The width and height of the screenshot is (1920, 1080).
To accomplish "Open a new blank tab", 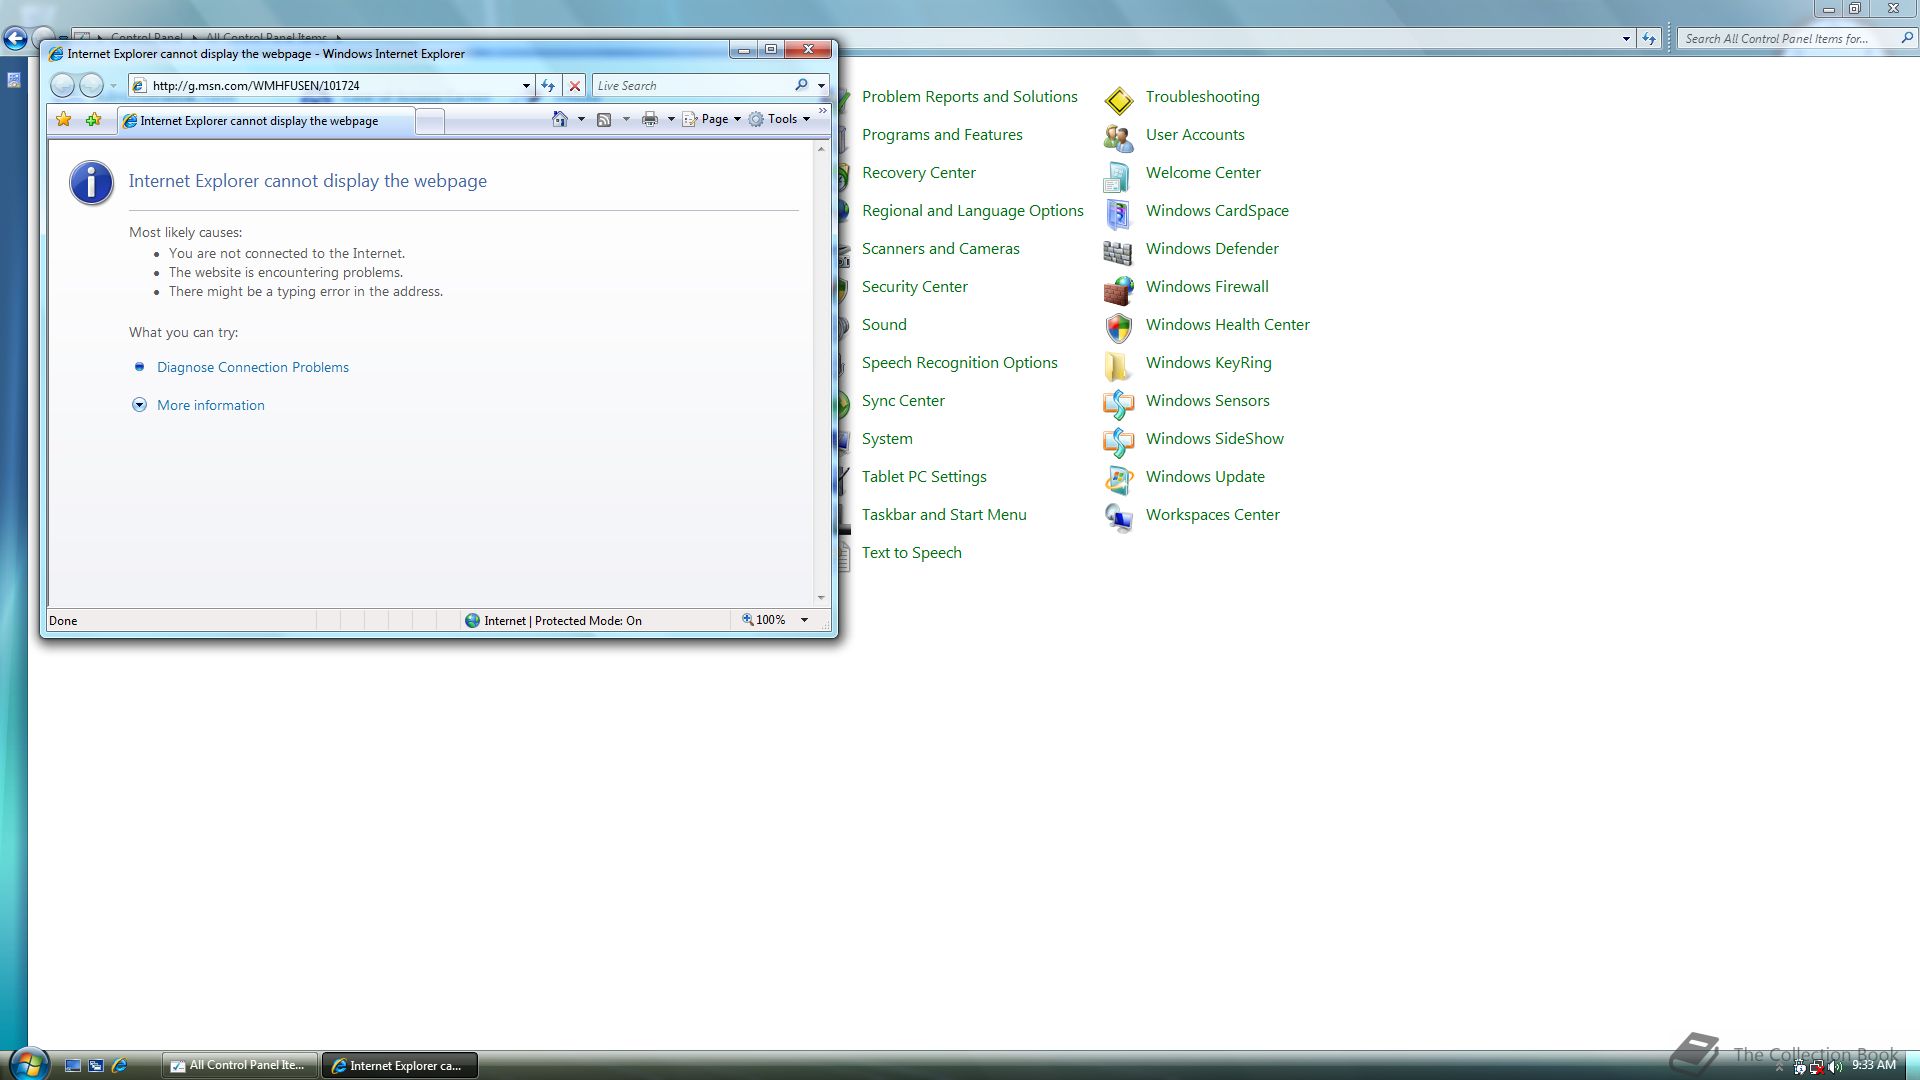I will point(430,122).
